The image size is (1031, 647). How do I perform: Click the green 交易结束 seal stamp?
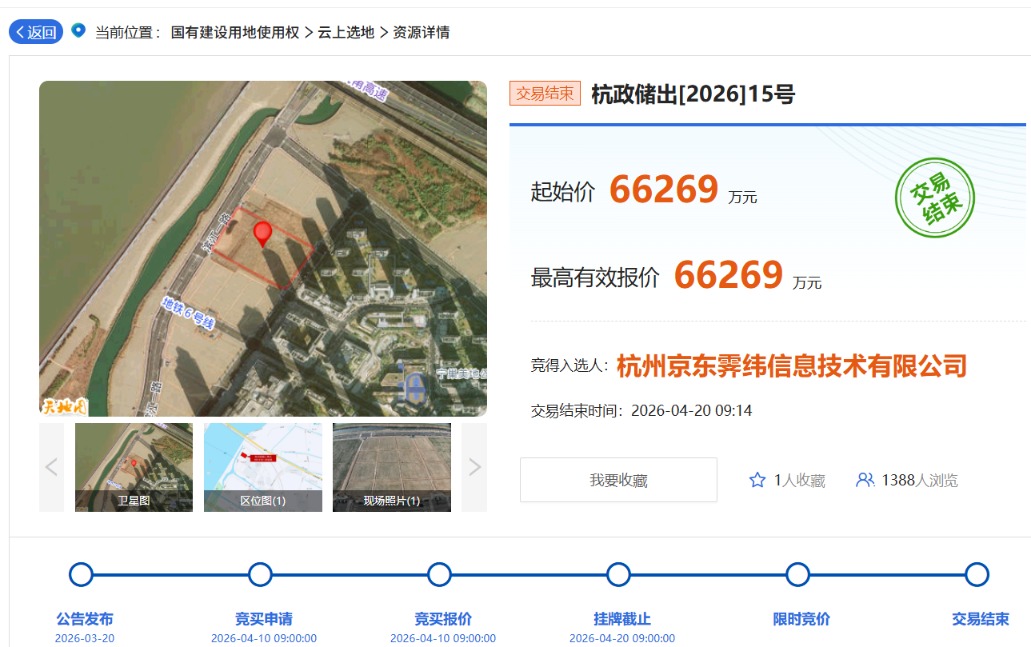click(x=934, y=197)
